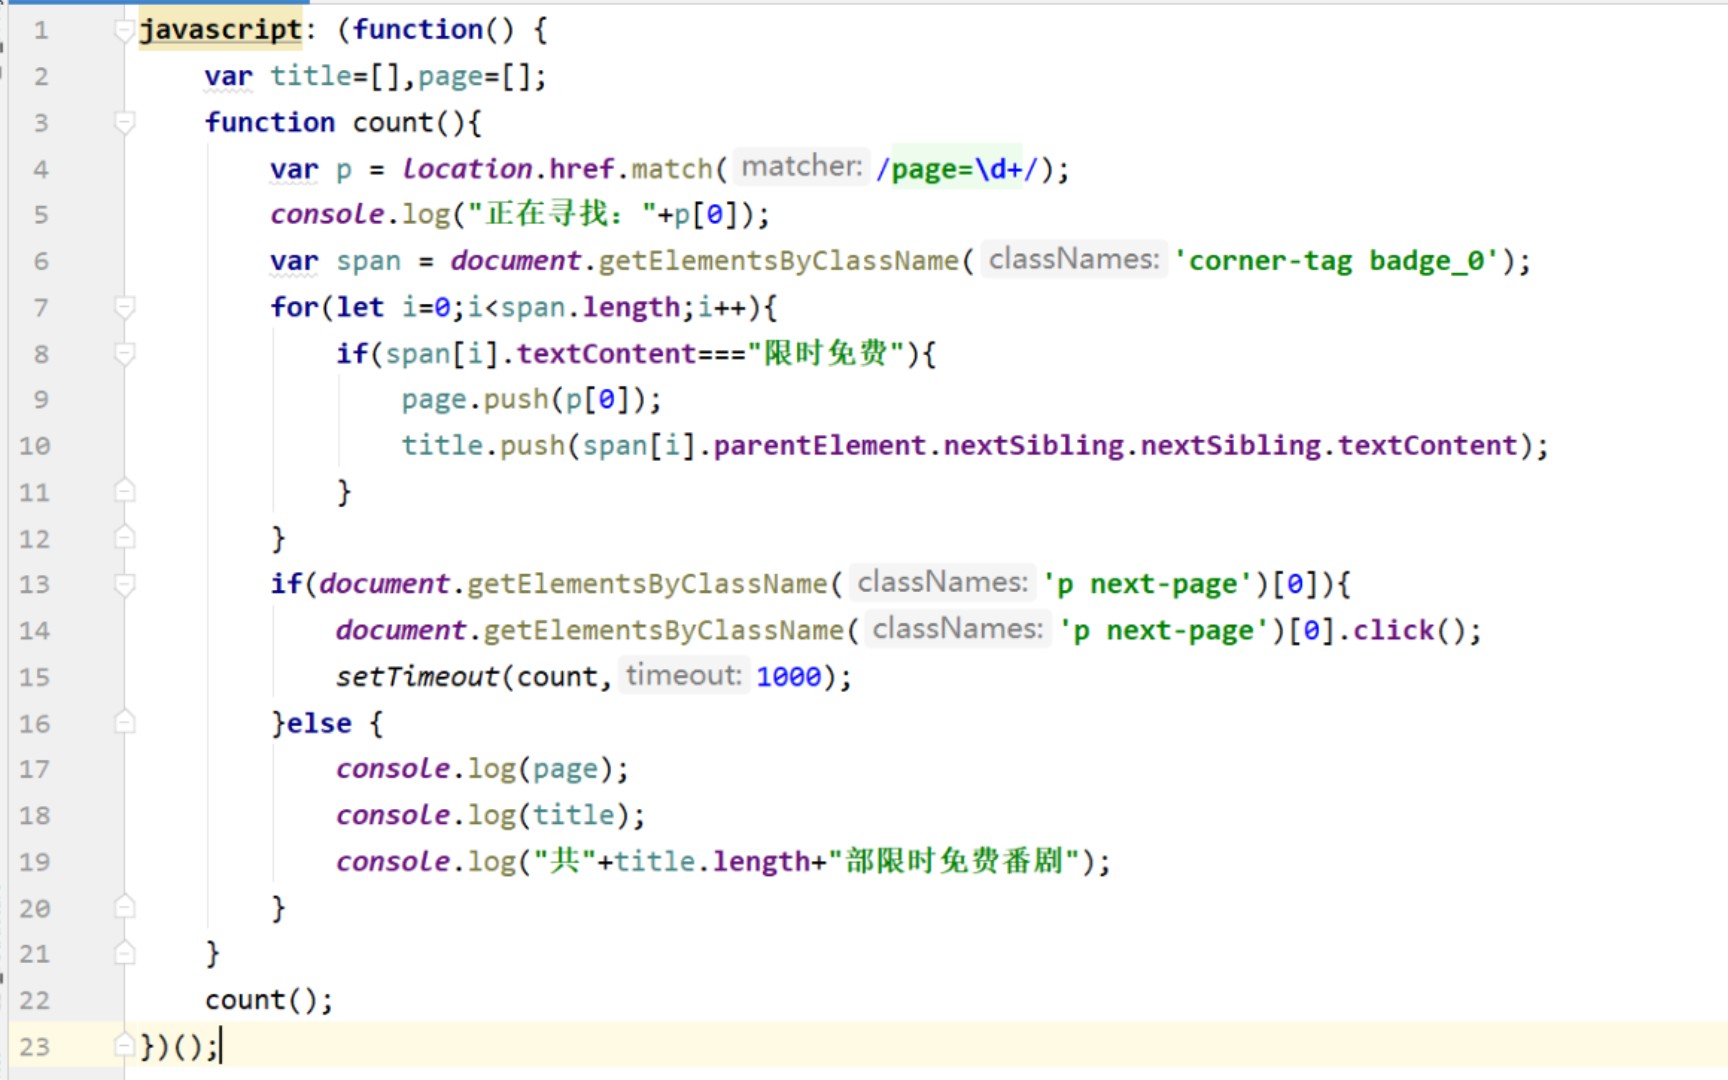Collapse the next-page if fold on line 13
The height and width of the screenshot is (1080, 1728).
[125, 584]
